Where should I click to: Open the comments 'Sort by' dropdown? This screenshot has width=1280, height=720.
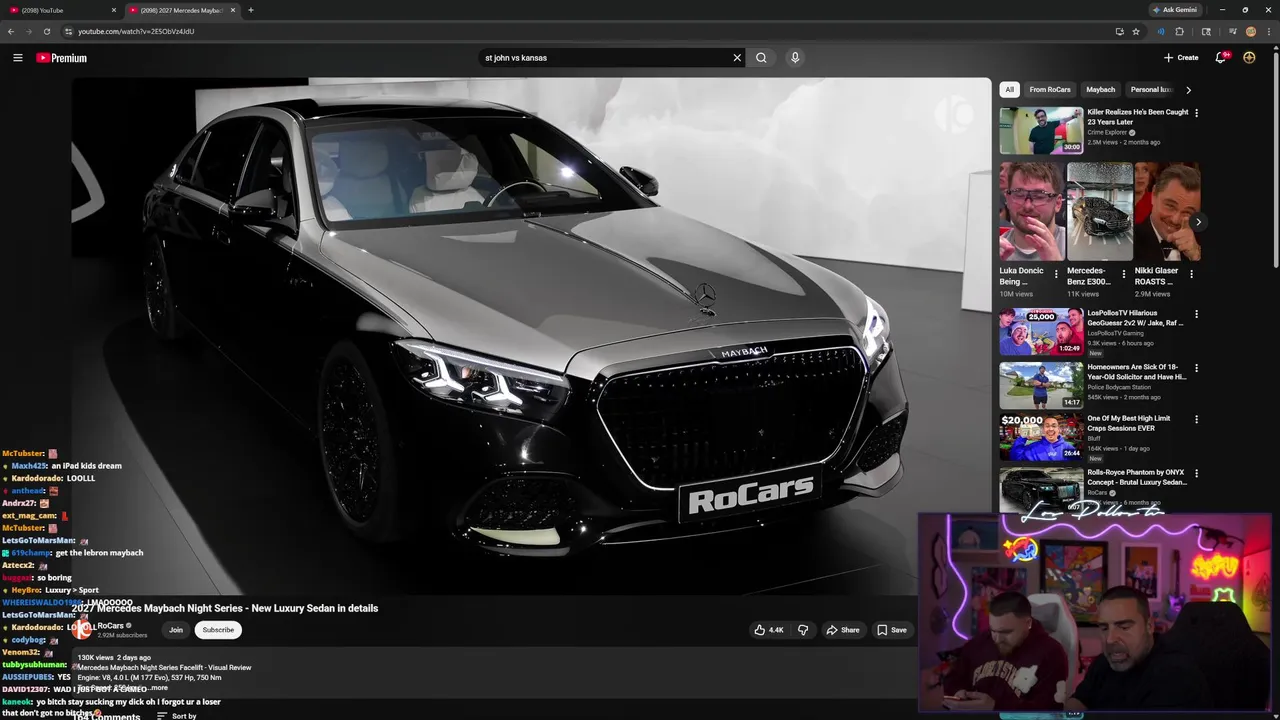[x=177, y=716]
